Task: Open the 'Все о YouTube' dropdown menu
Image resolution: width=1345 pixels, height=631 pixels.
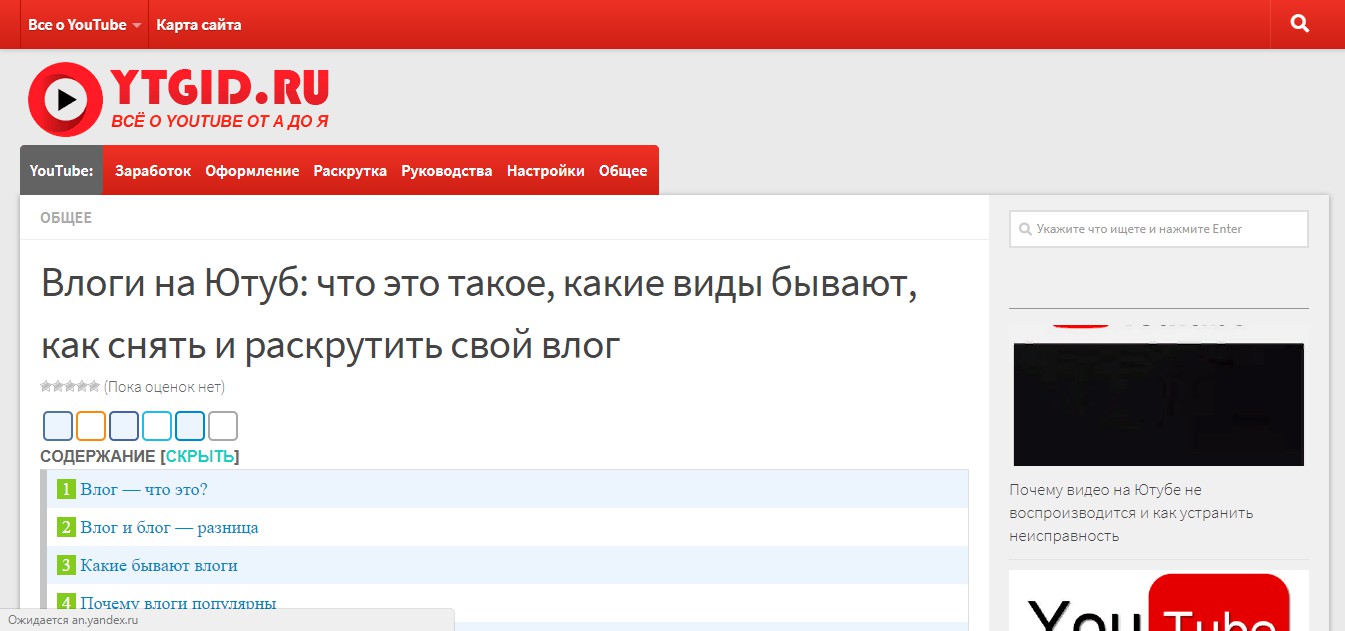Action: [x=84, y=24]
